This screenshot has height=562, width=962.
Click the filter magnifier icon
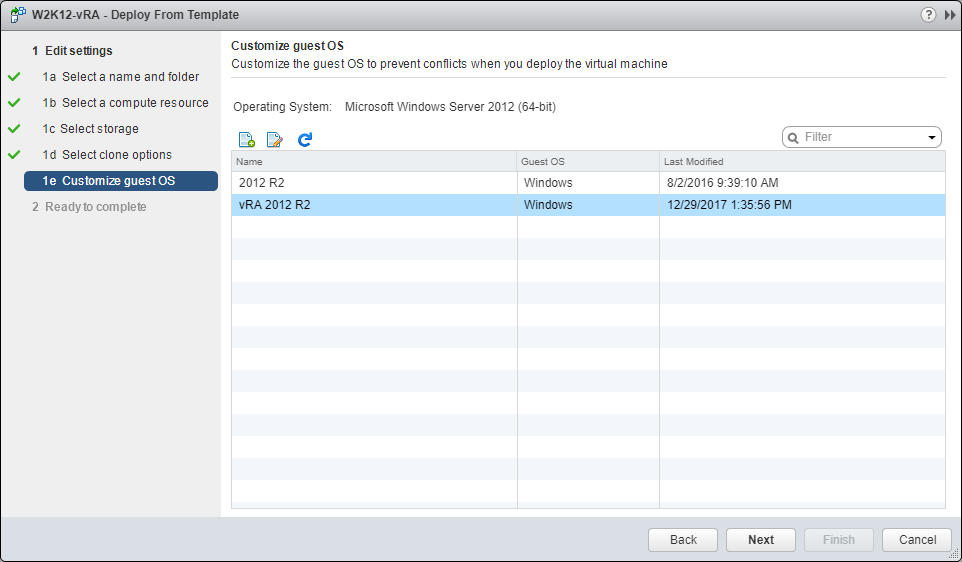tap(793, 137)
